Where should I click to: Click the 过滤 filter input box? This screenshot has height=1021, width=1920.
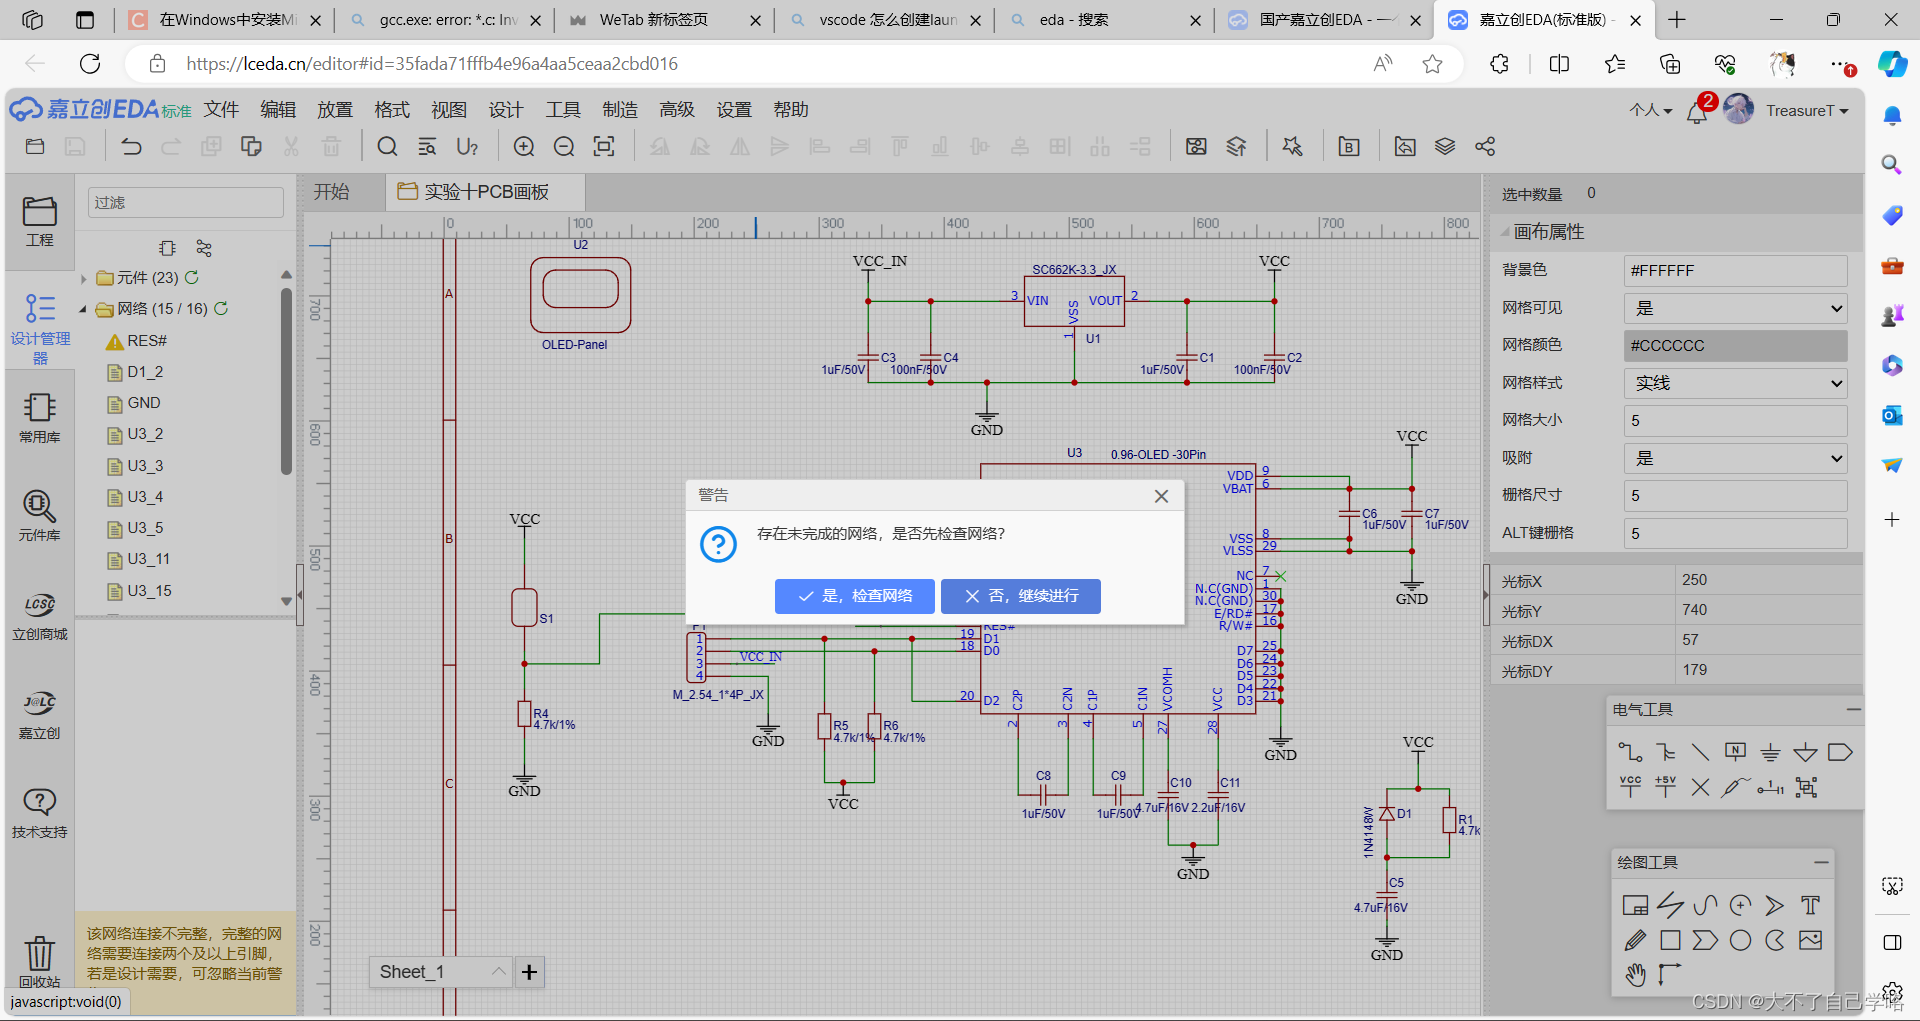click(184, 201)
